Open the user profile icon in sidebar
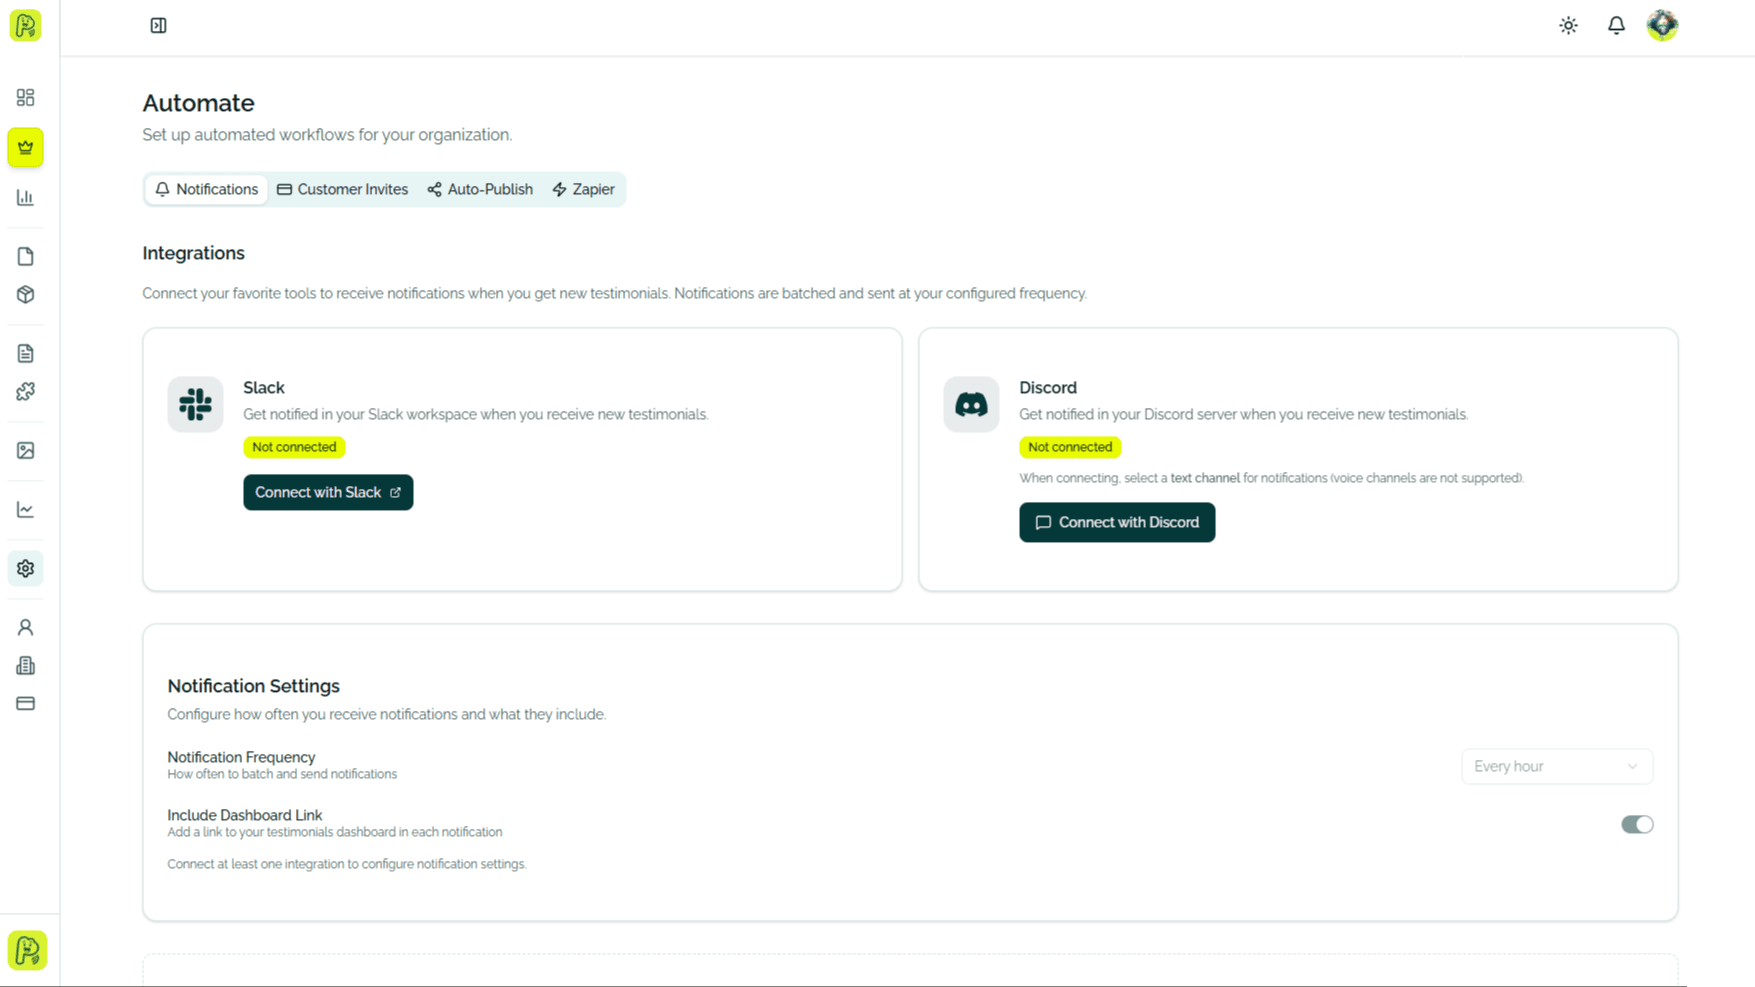Image resolution: width=1755 pixels, height=987 pixels. pyautogui.click(x=26, y=627)
